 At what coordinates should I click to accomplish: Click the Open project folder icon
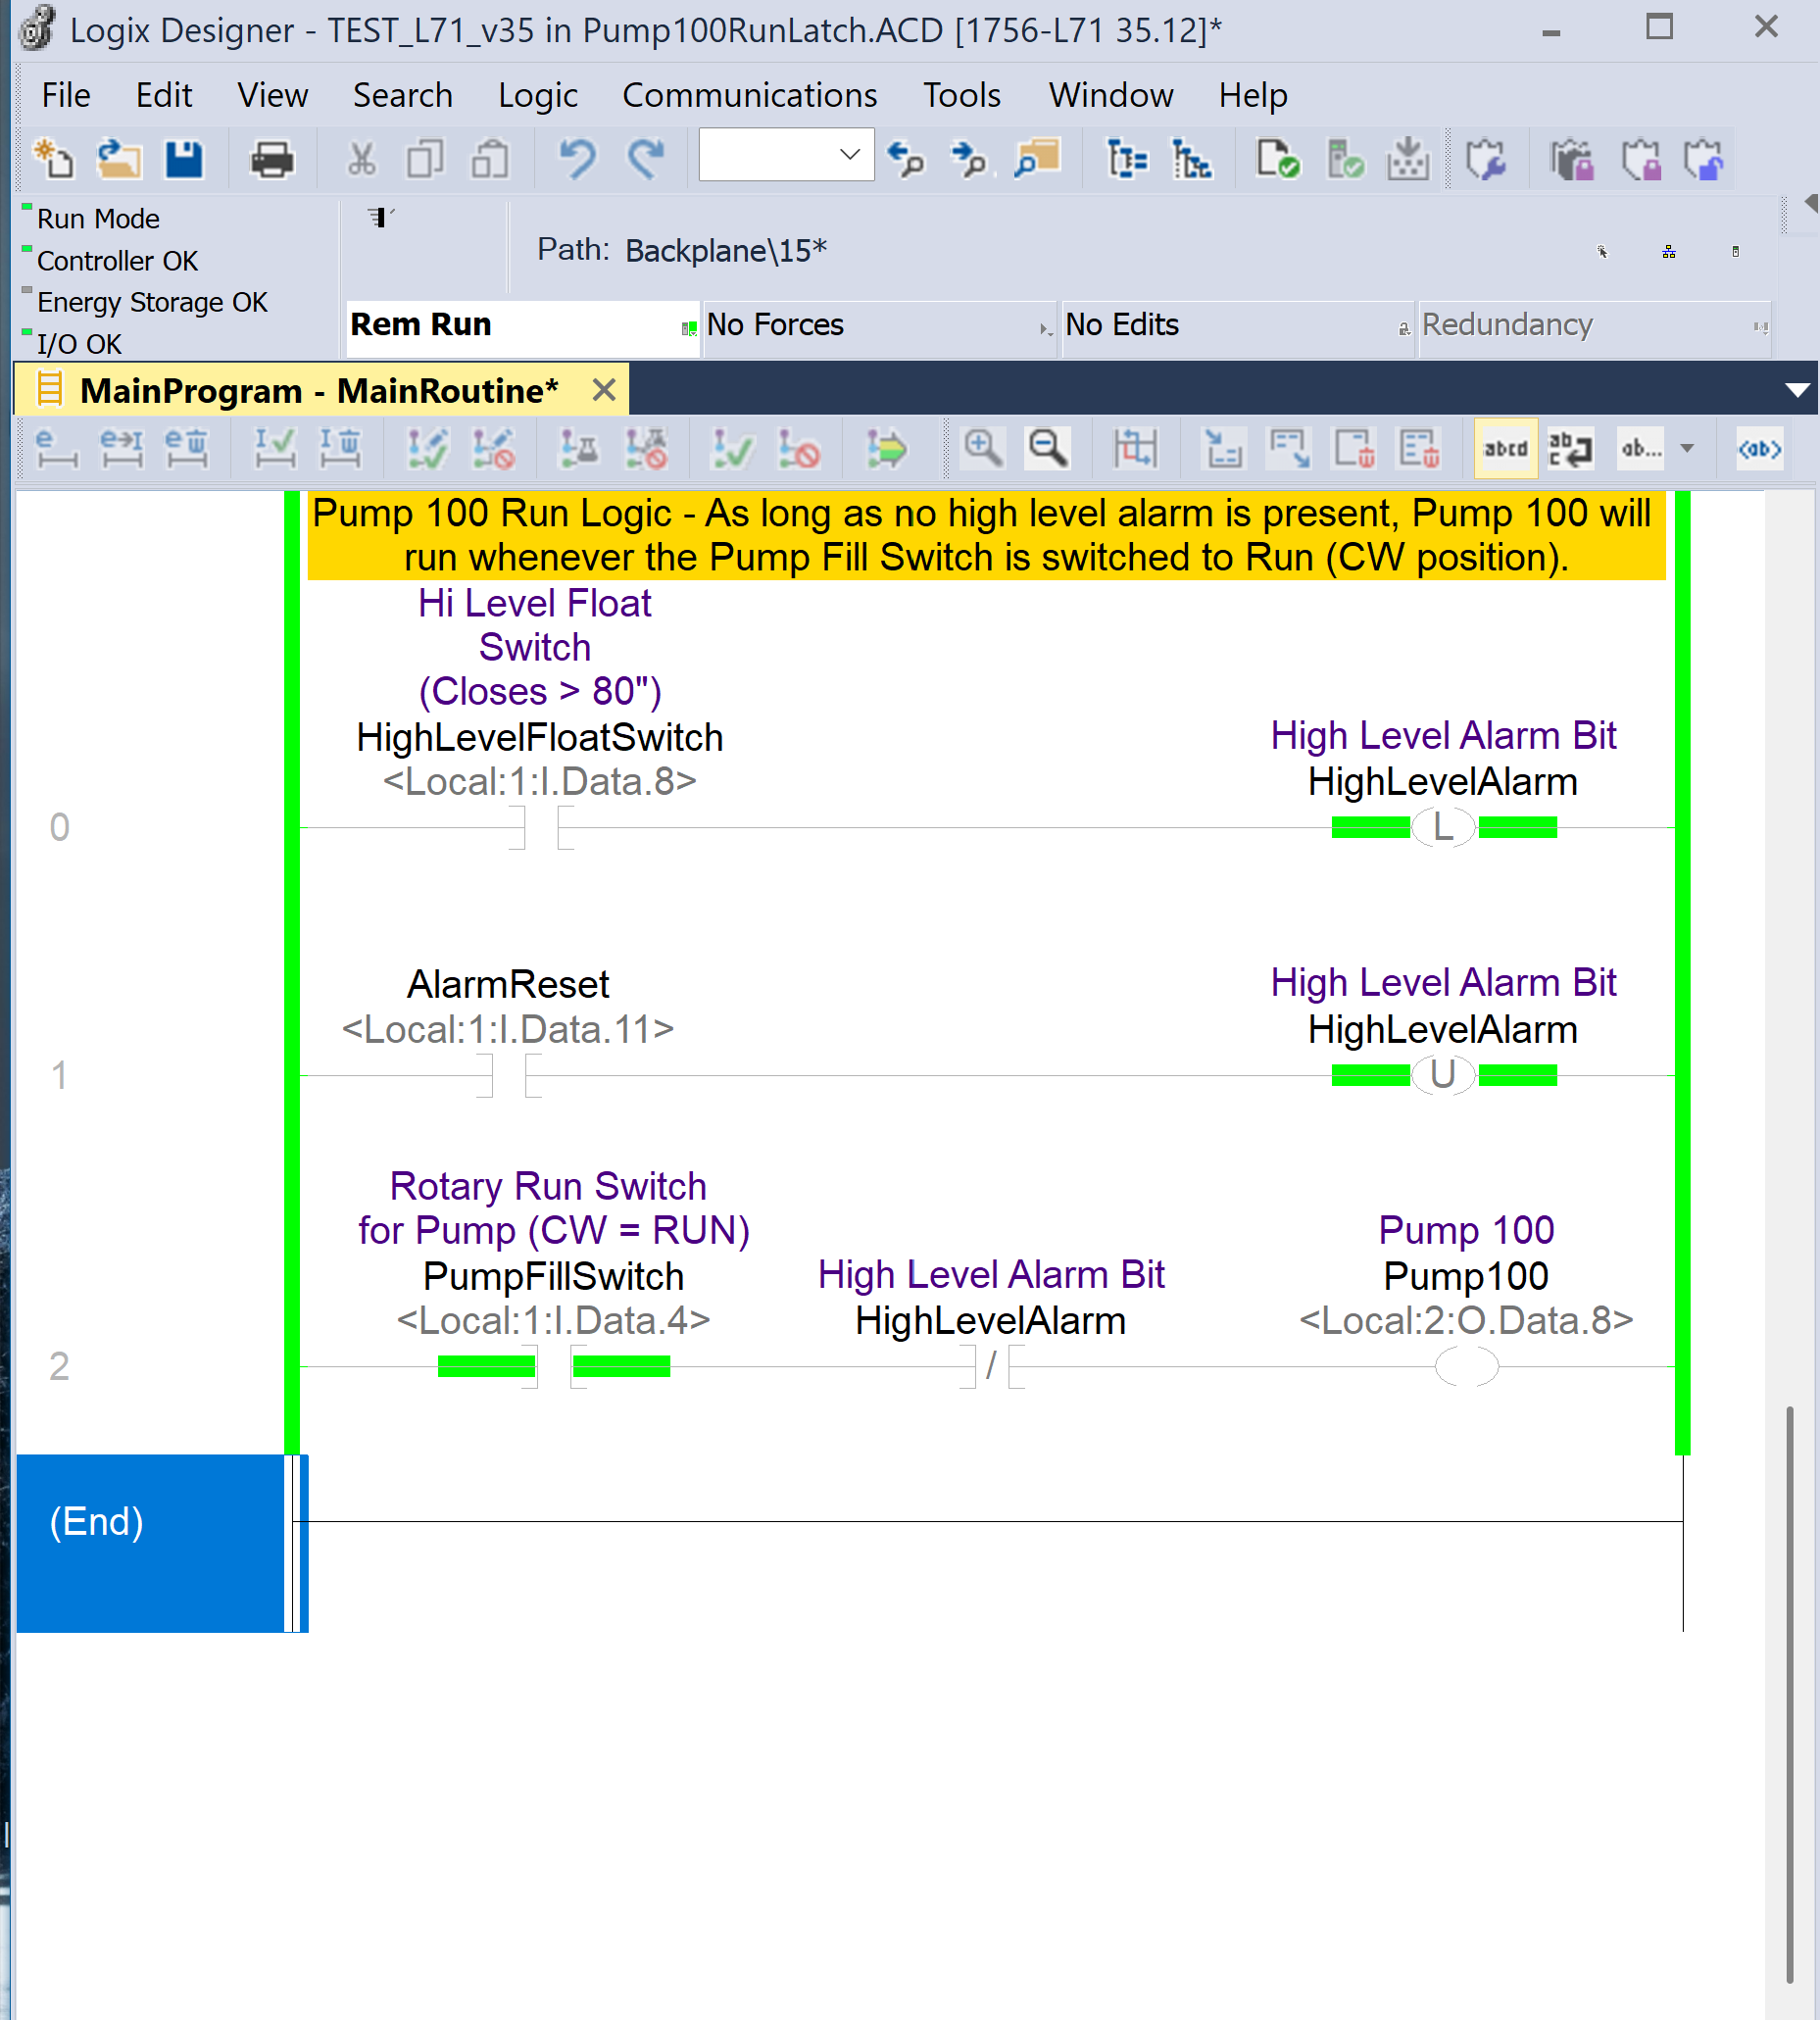pyautogui.click(x=119, y=160)
